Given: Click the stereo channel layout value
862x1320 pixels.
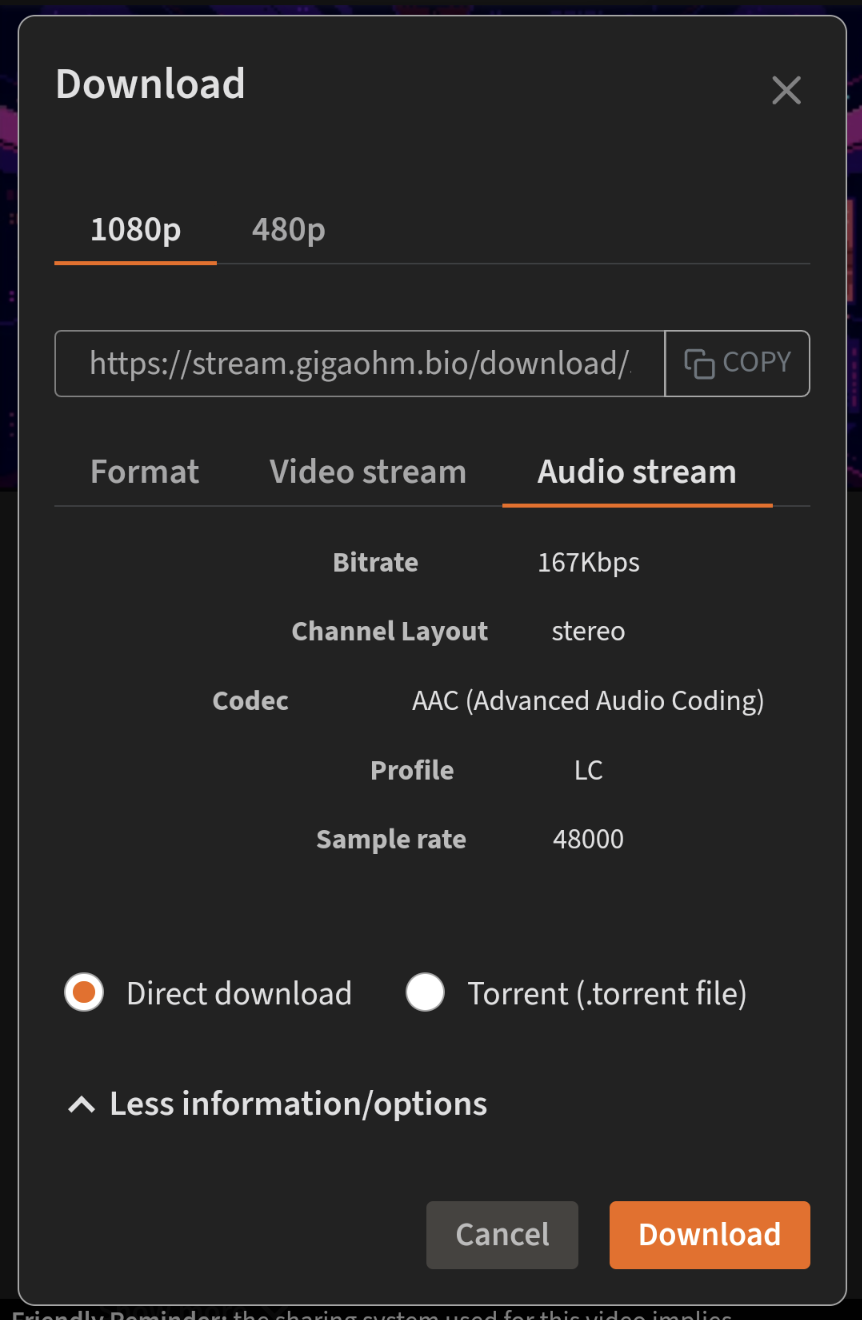Looking at the screenshot, I should coord(588,632).
